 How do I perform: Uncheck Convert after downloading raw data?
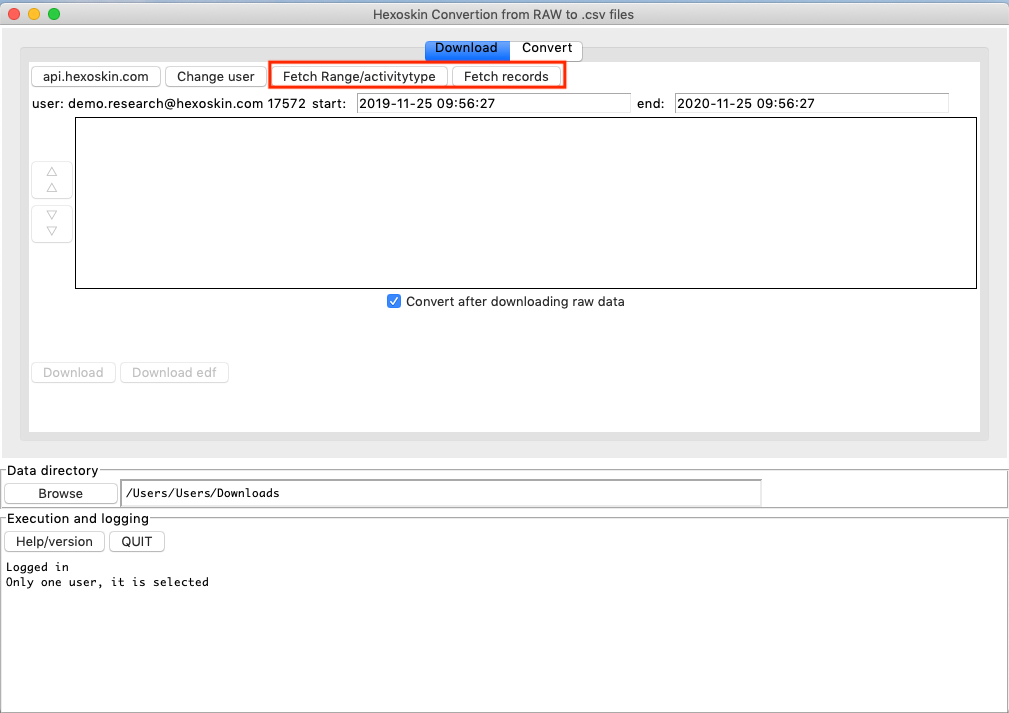(x=394, y=301)
